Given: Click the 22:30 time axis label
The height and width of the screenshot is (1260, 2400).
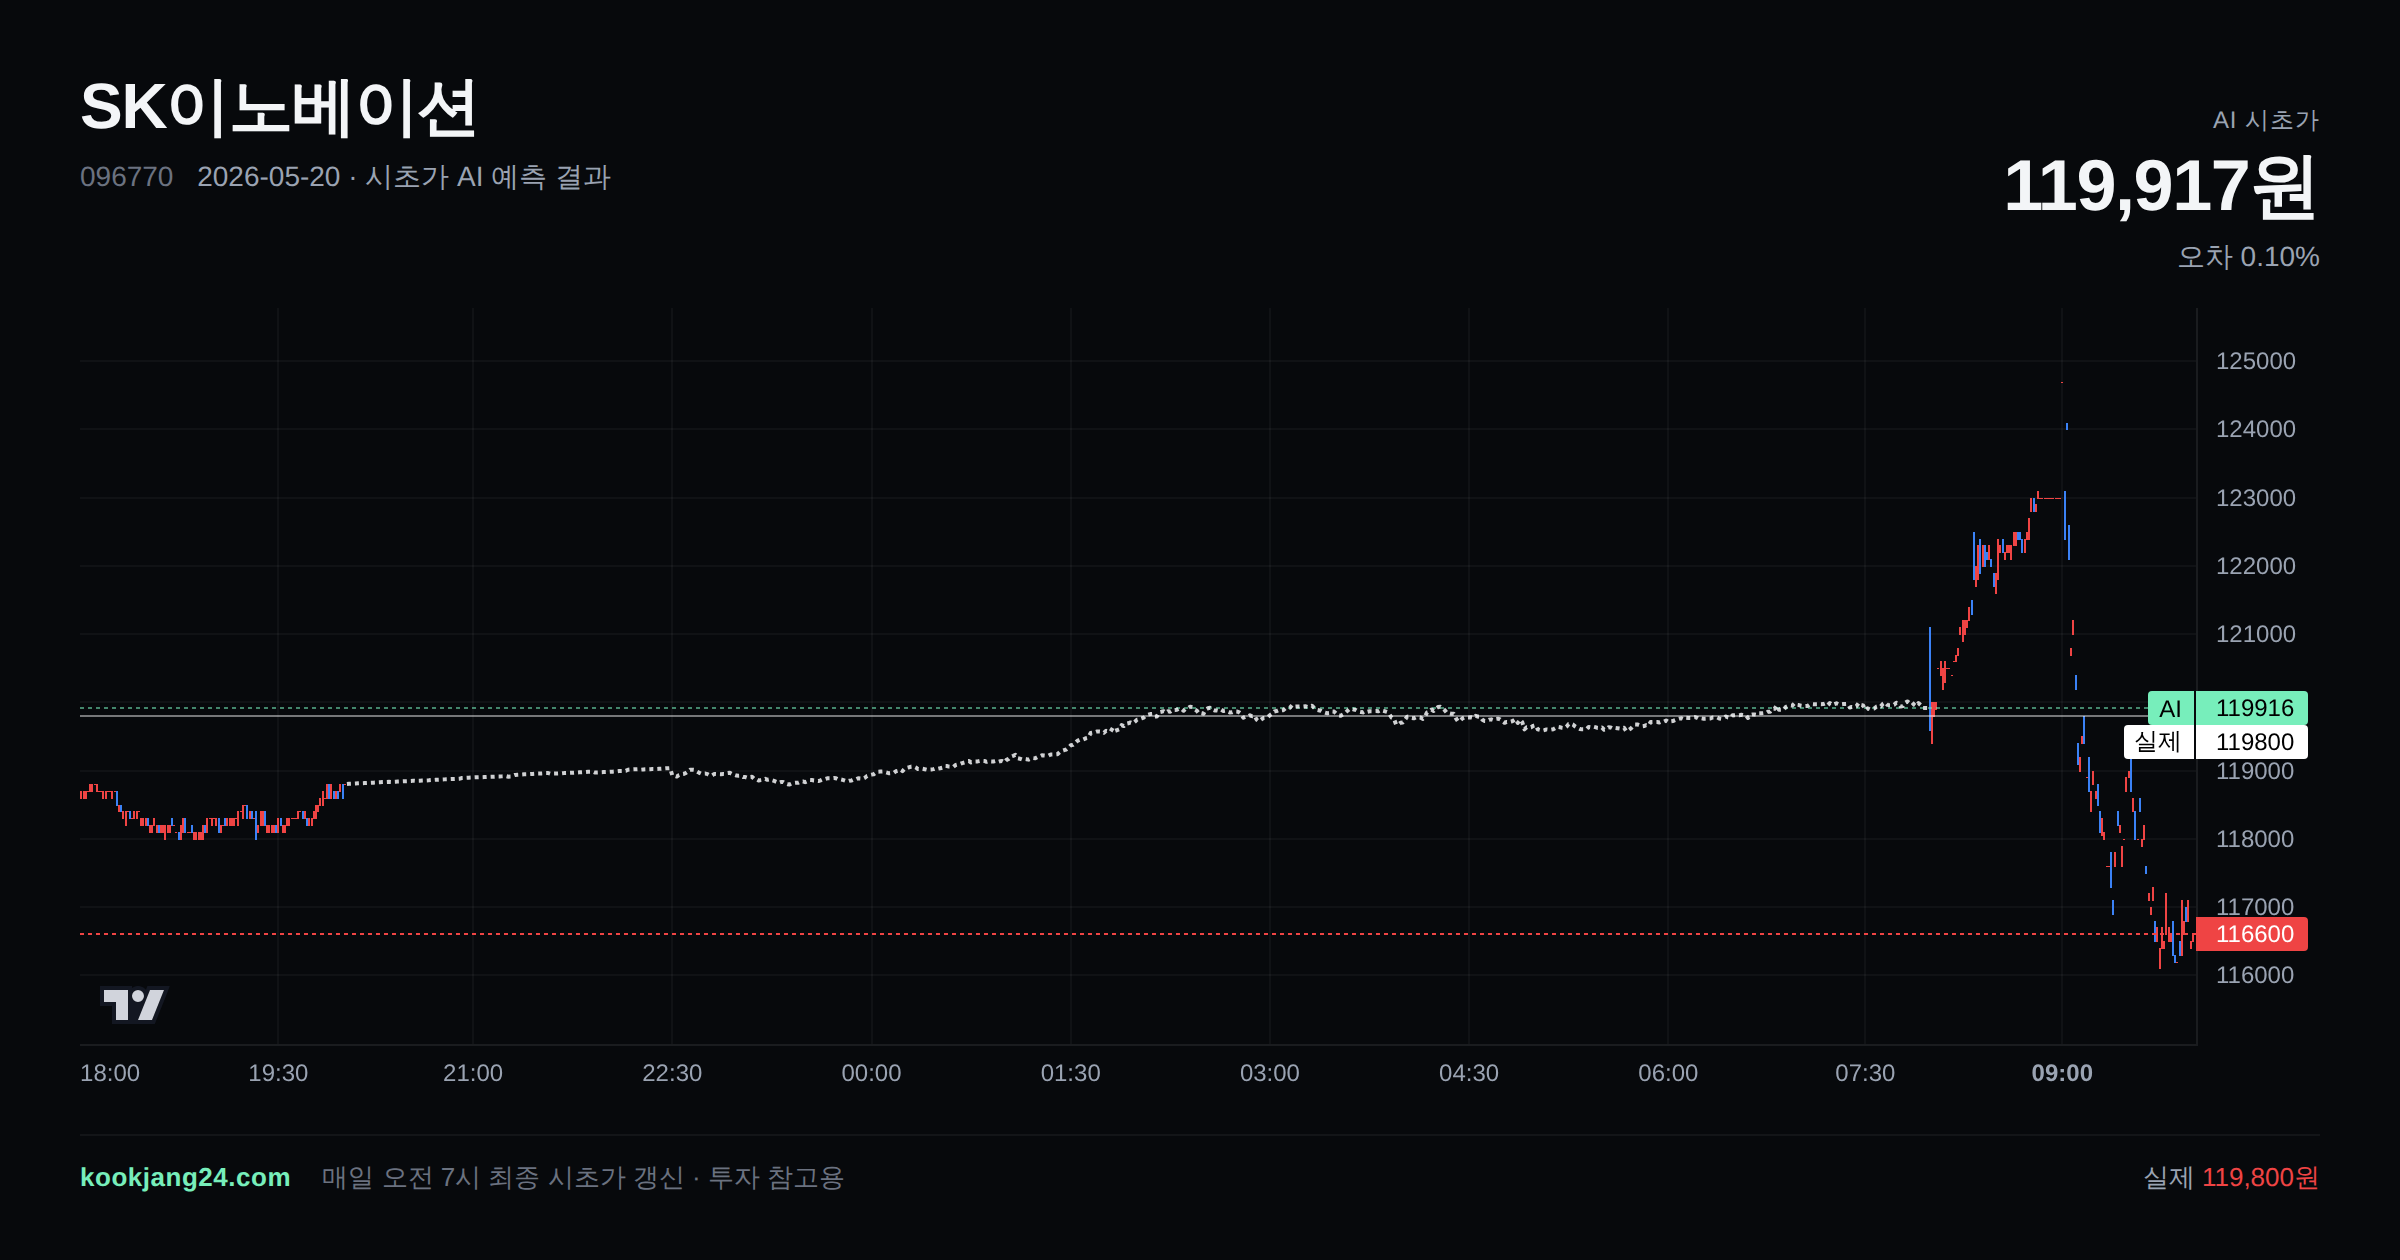Looking at the screenshot, I should coord(672,1073).
